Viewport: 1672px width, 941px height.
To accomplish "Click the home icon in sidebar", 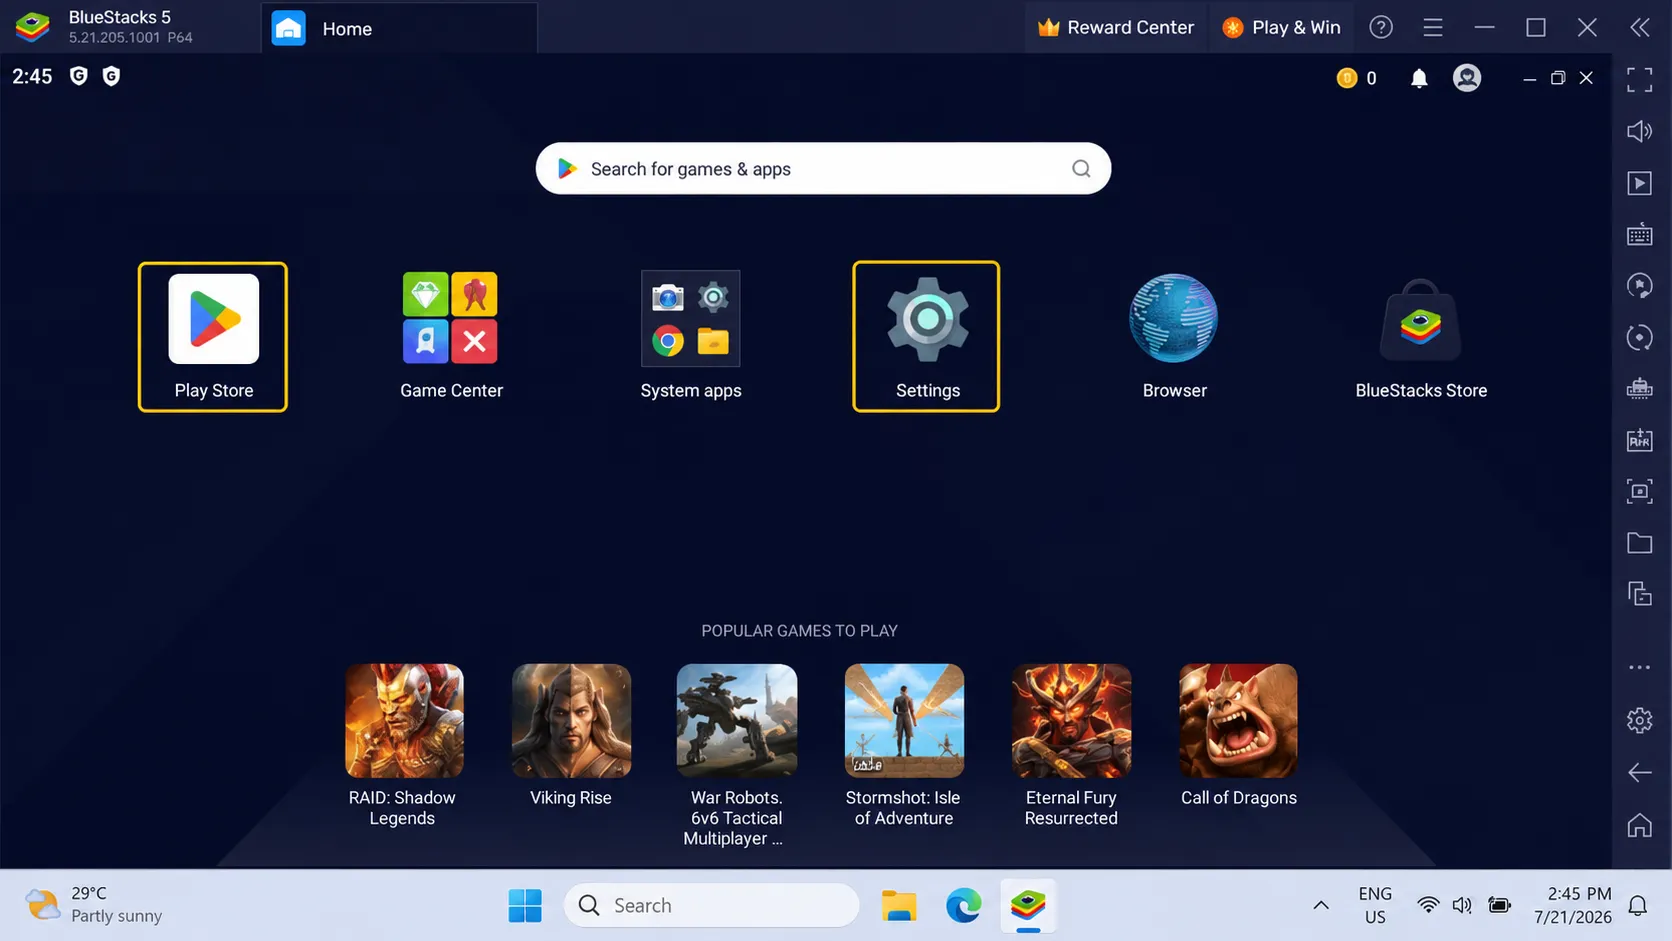I will pyautogui.click(x=1639, y=825).
